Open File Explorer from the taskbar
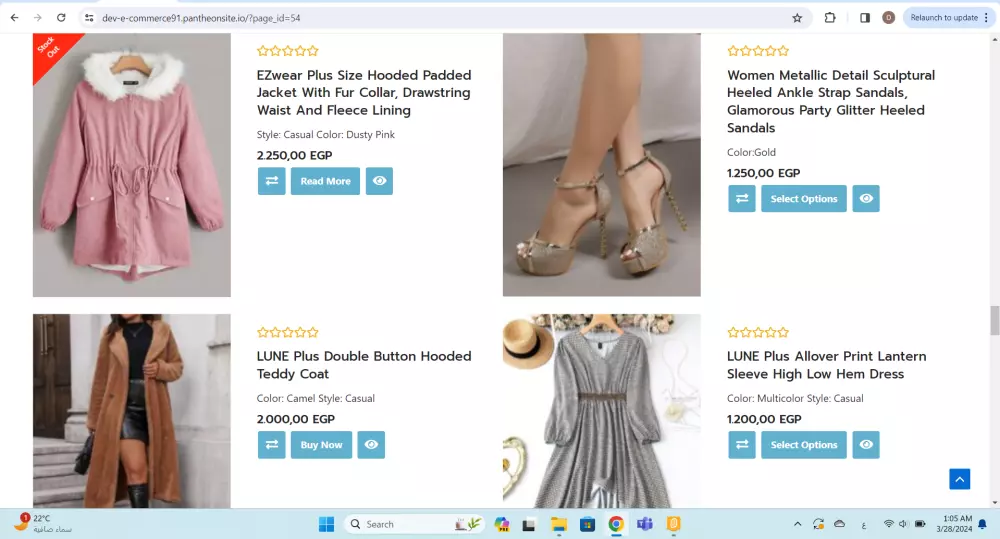This screenshot has height=539, width=1000. tap(559, 524)
